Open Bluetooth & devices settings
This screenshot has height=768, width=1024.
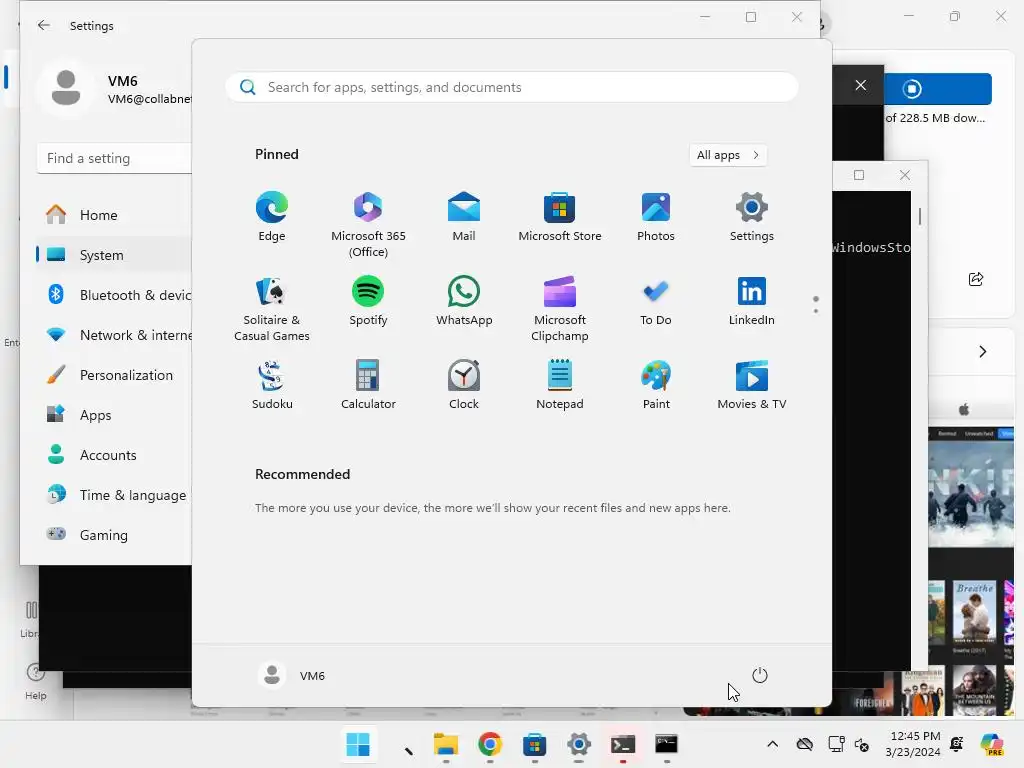113,295
